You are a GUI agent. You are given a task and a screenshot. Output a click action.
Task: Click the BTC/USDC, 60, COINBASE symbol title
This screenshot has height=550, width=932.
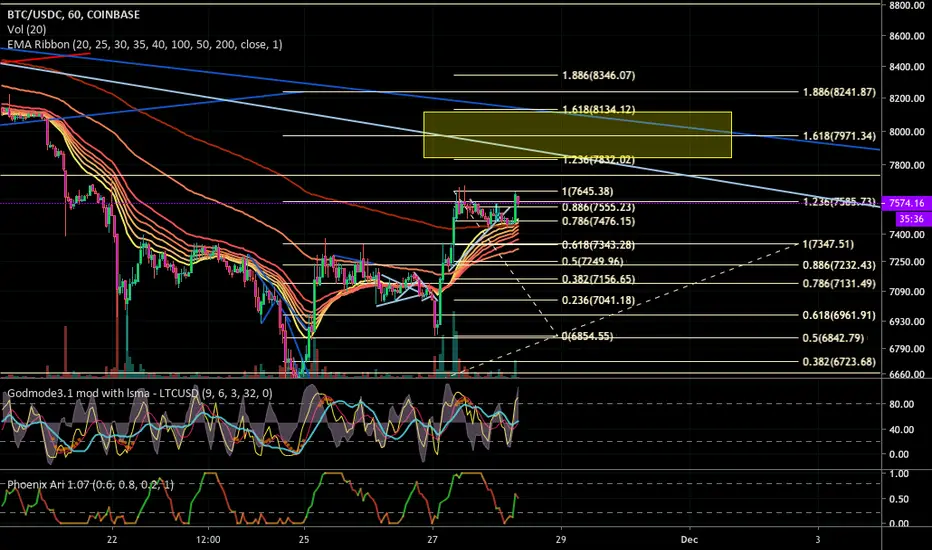pyautogui.click(x=74, y=15)
